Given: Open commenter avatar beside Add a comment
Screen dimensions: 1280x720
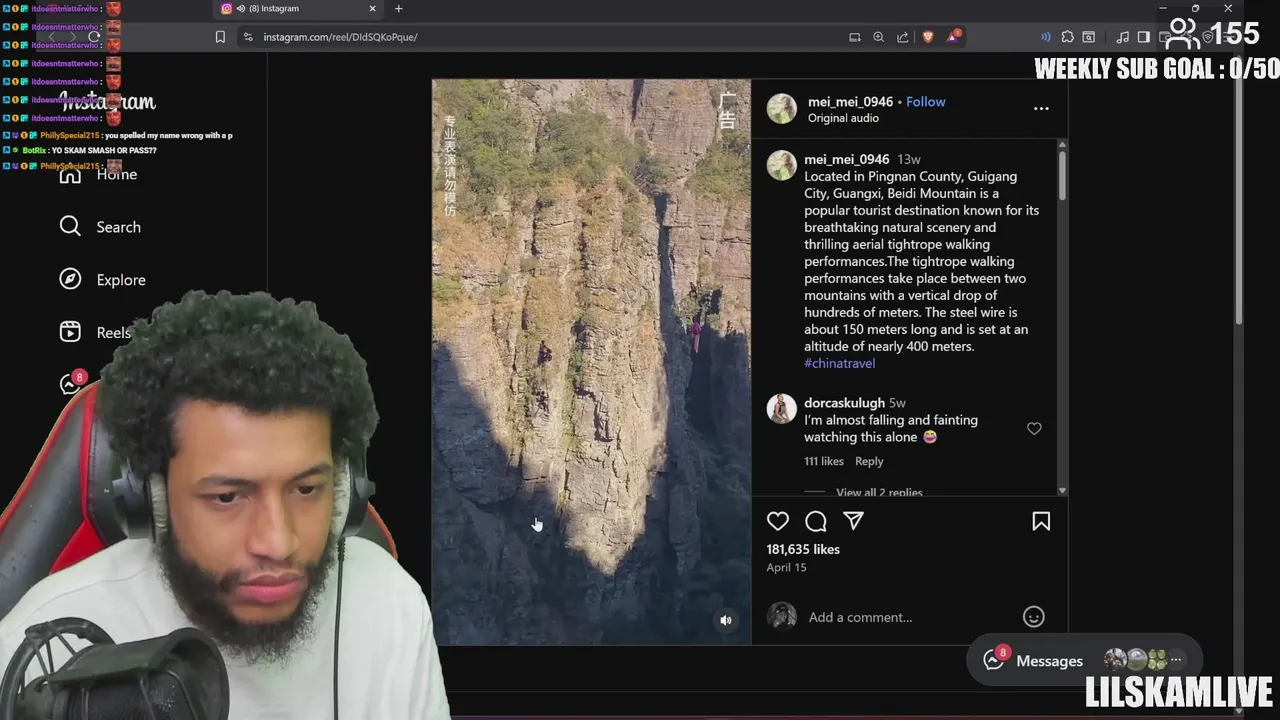Looking at the screenshot, I should coord(782,616).
